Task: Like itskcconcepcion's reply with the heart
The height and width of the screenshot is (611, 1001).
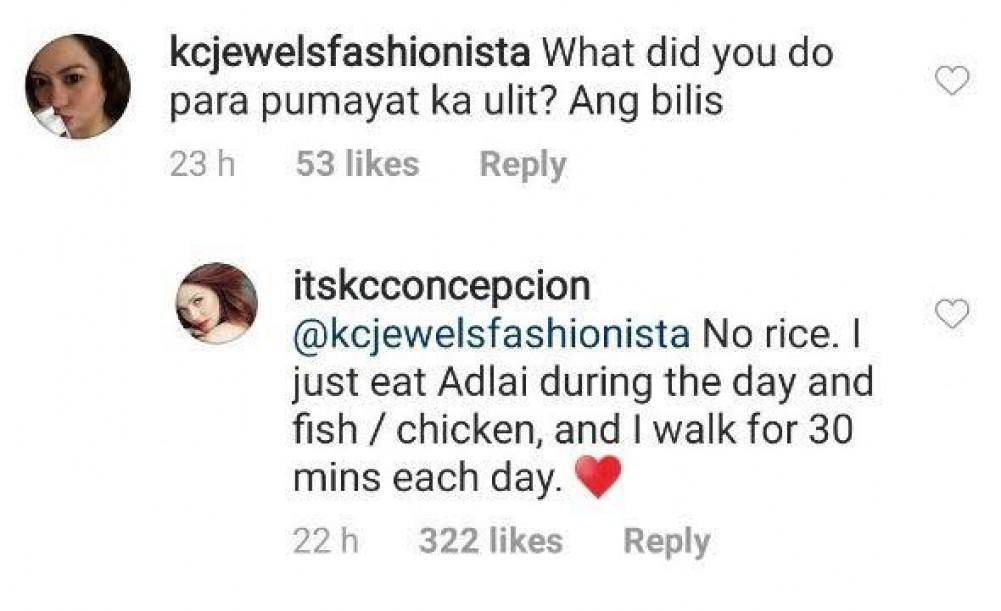Action: pos(955,315)
